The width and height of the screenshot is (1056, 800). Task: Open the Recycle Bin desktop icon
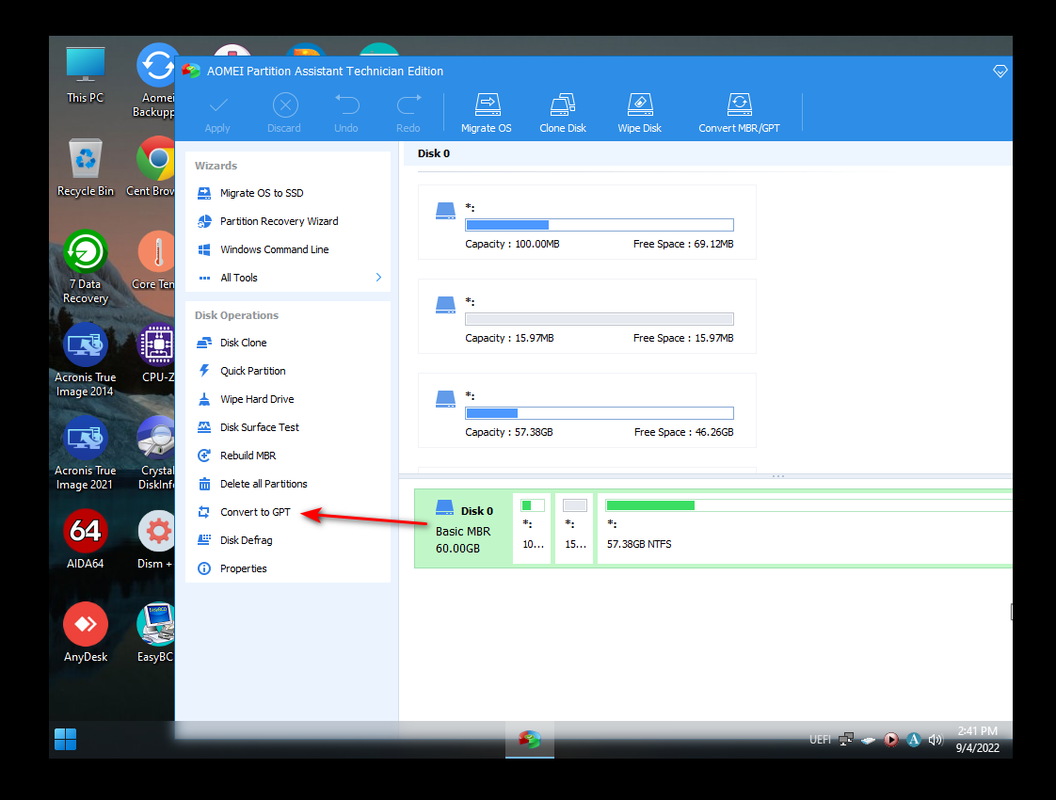click(x=85, y=168)
